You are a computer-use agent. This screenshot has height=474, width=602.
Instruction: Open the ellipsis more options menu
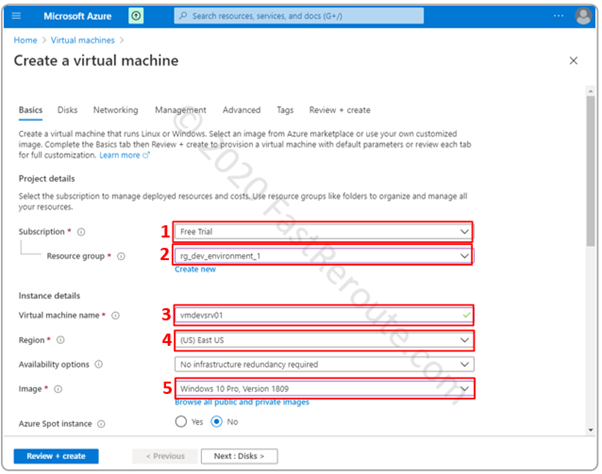click(x=559, y=16)
